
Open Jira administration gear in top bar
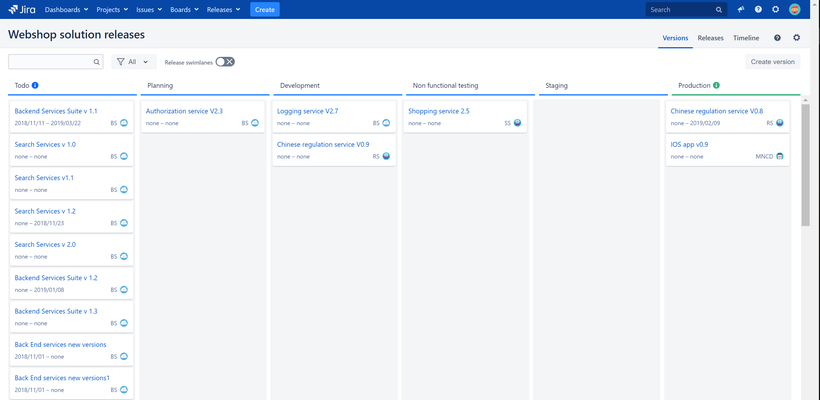(x=776, y=9)
